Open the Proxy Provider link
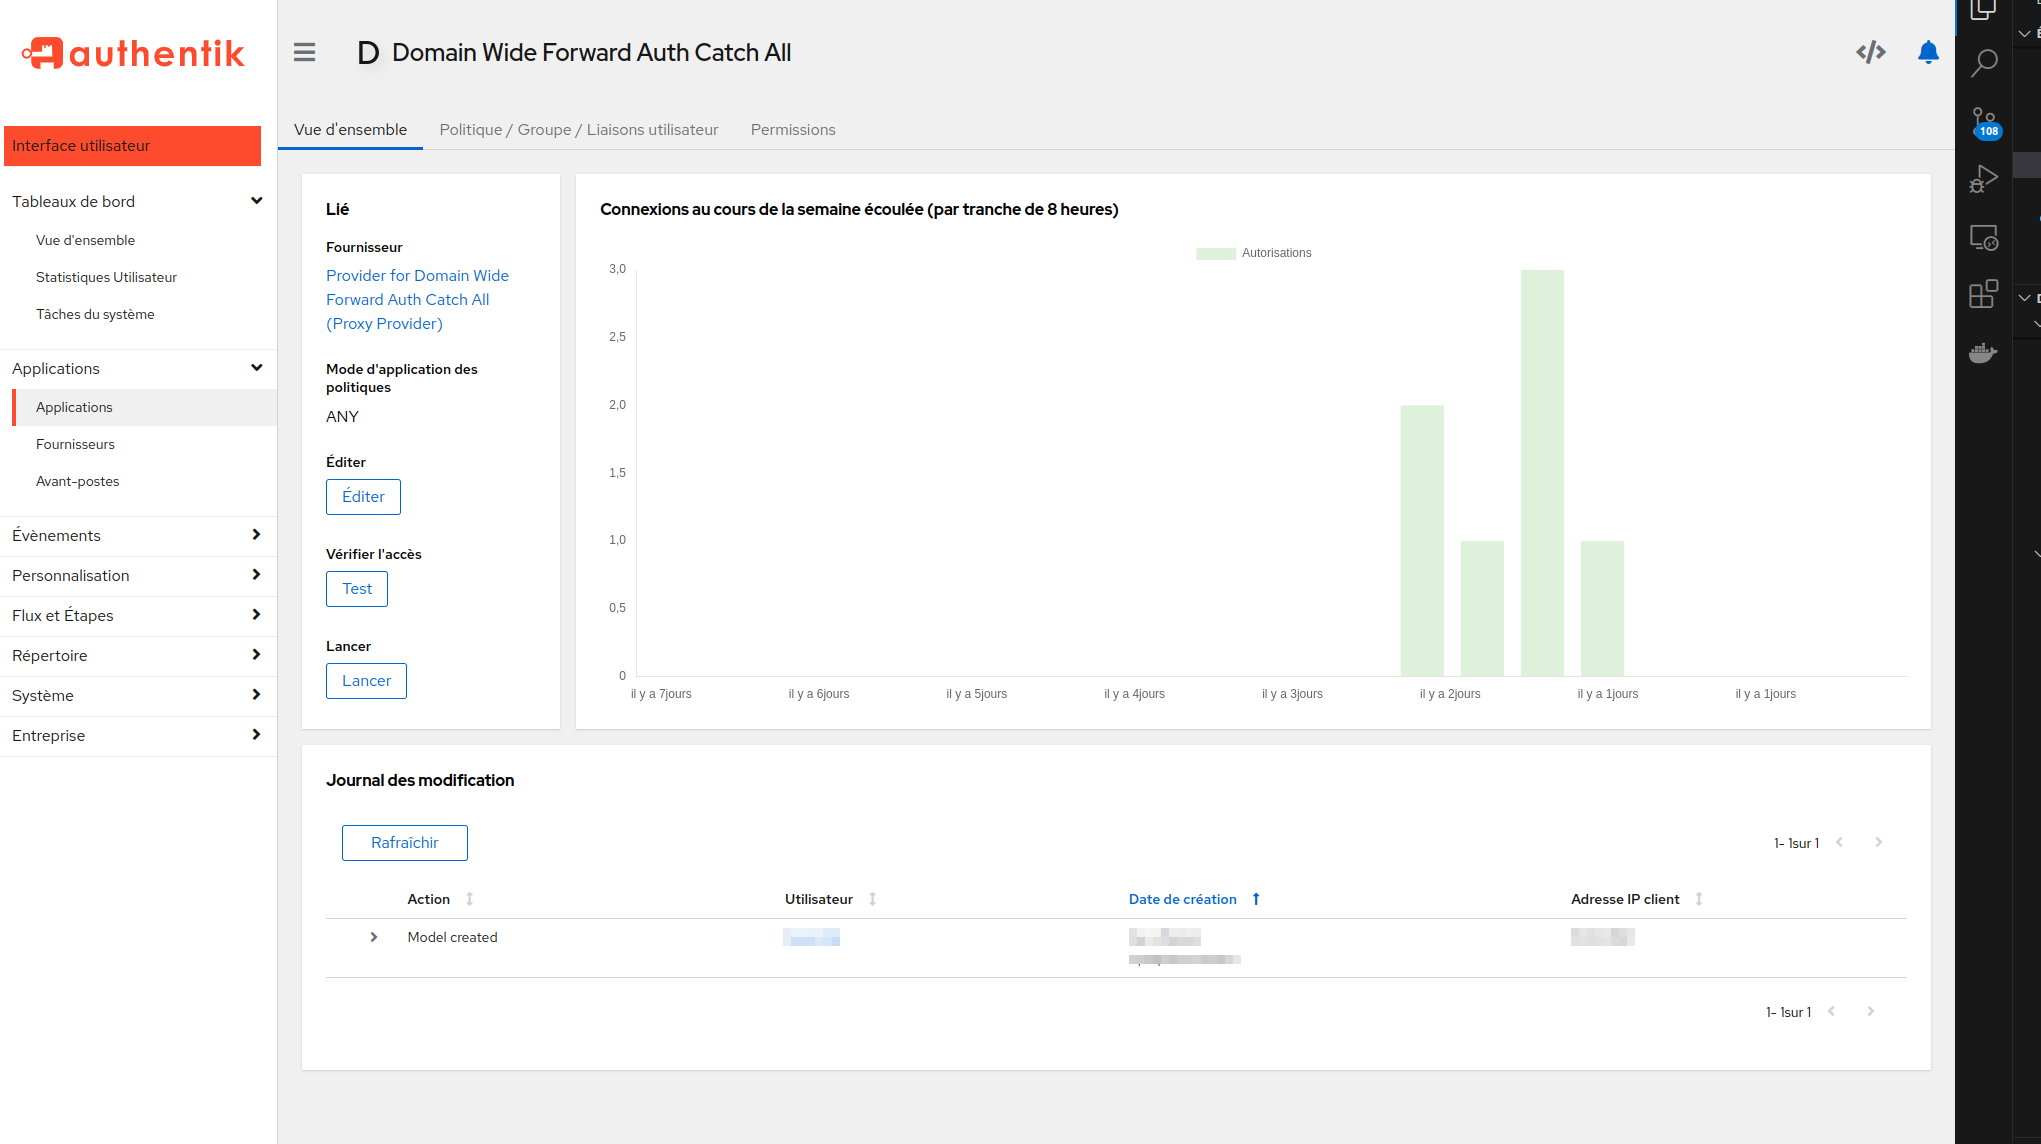 pyautogui.click(x=417, y=299)
